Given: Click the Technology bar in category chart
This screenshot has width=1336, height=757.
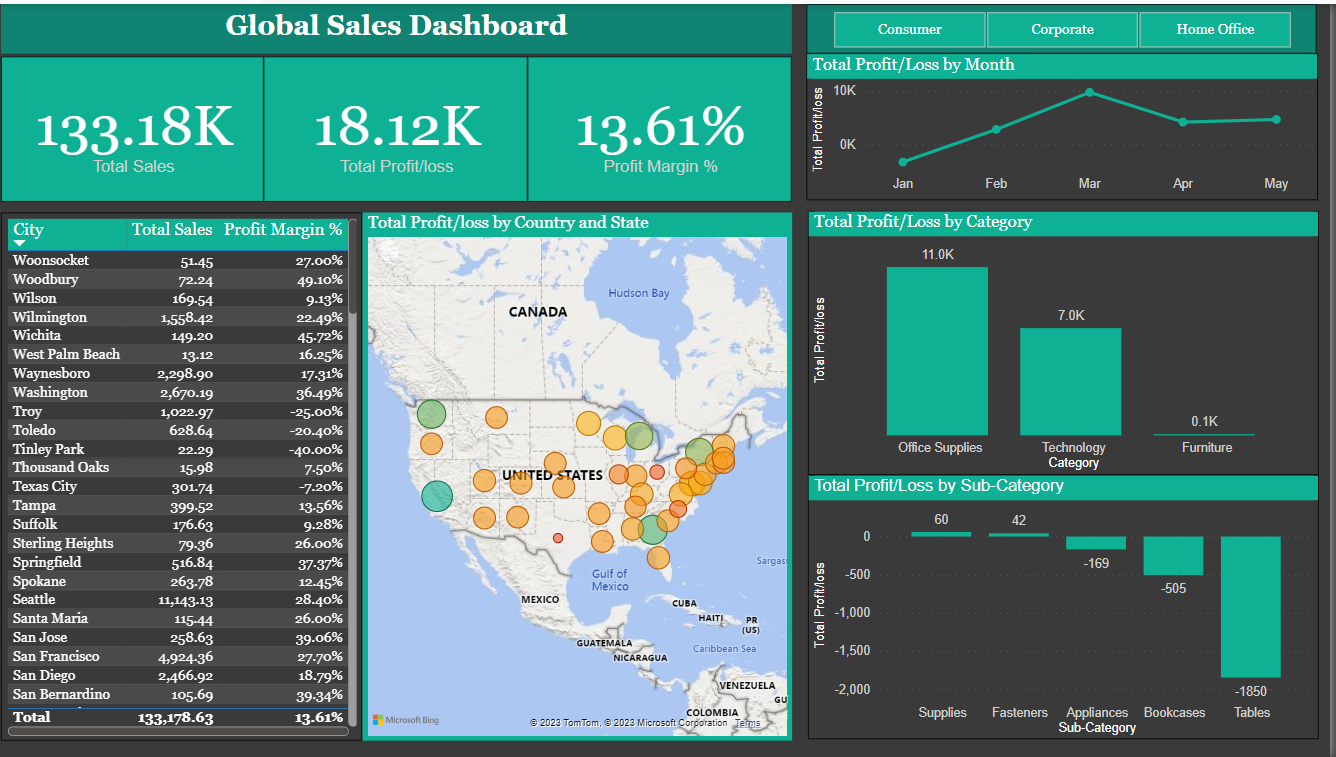Looking at the screenshot, I should click(1071, 380).
